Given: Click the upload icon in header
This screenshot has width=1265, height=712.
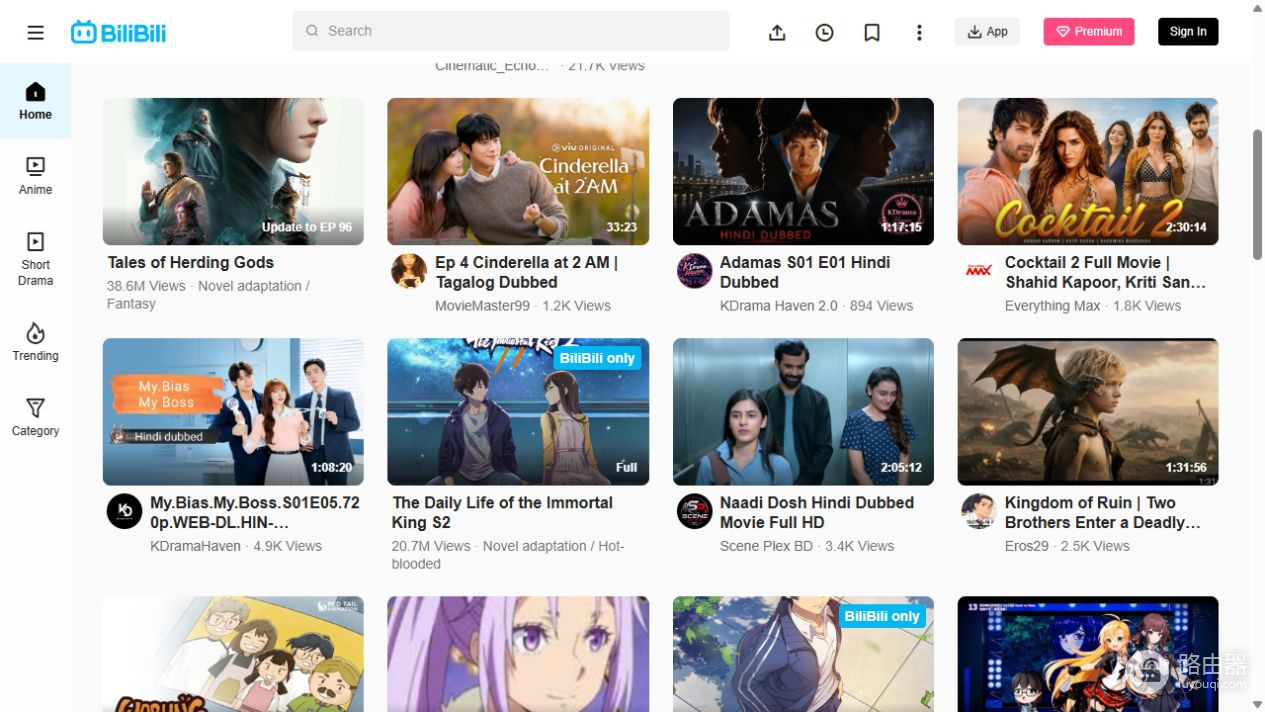Looking at the screenshot, I should point(777,32).
